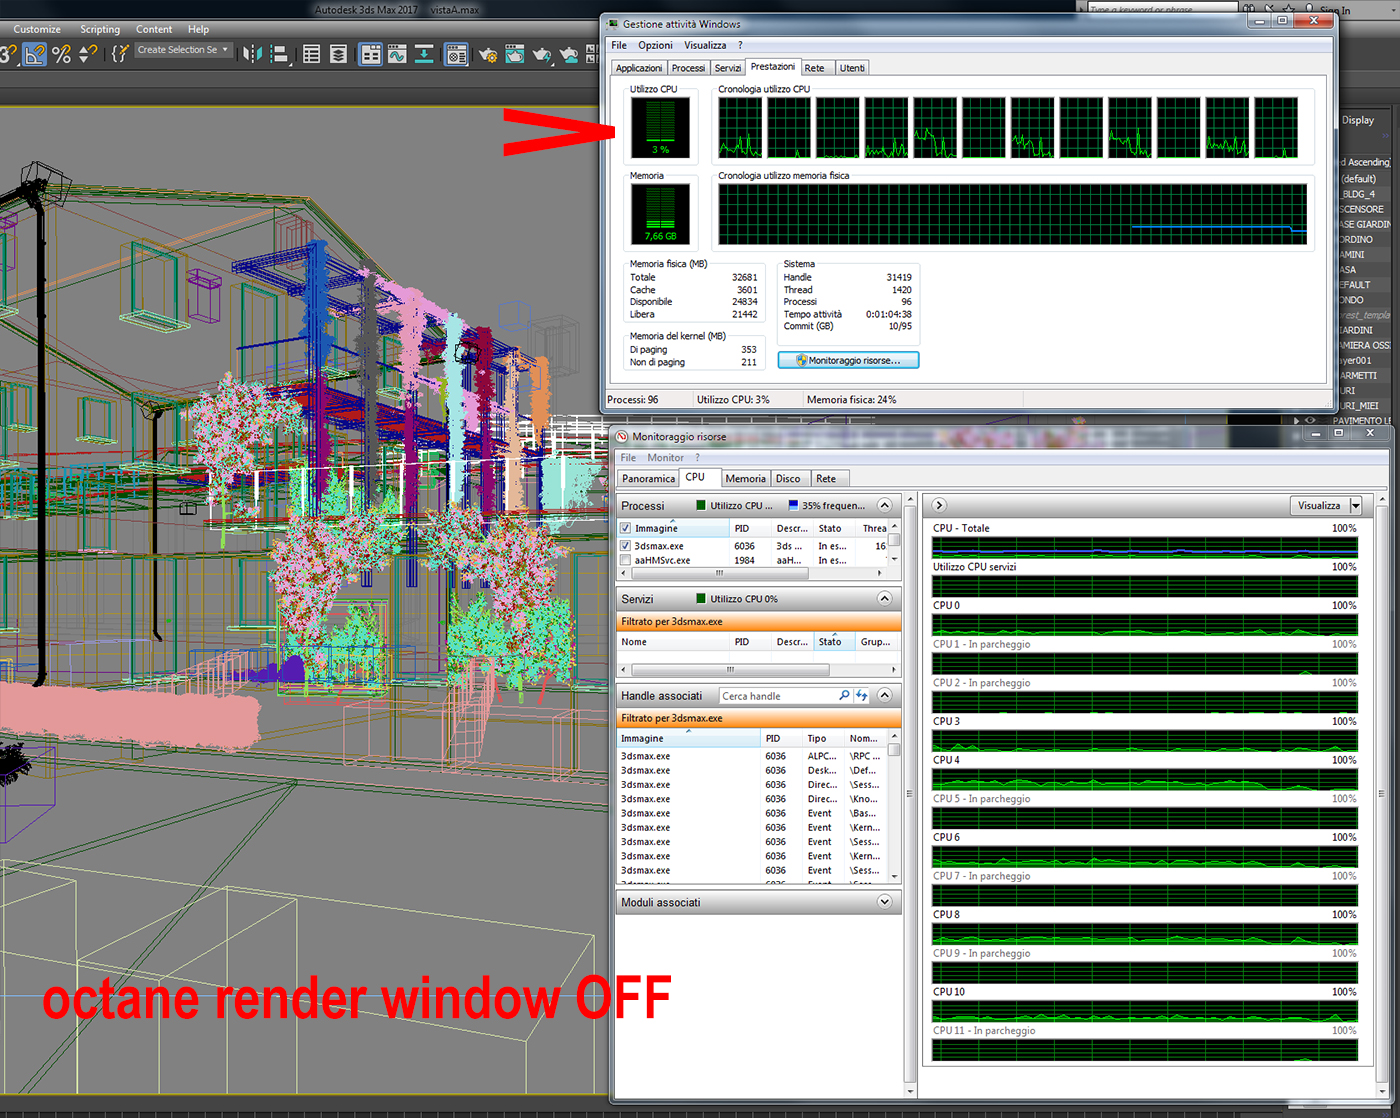Check the aaHMSvc.exe process checkbox

pos(626,561)
